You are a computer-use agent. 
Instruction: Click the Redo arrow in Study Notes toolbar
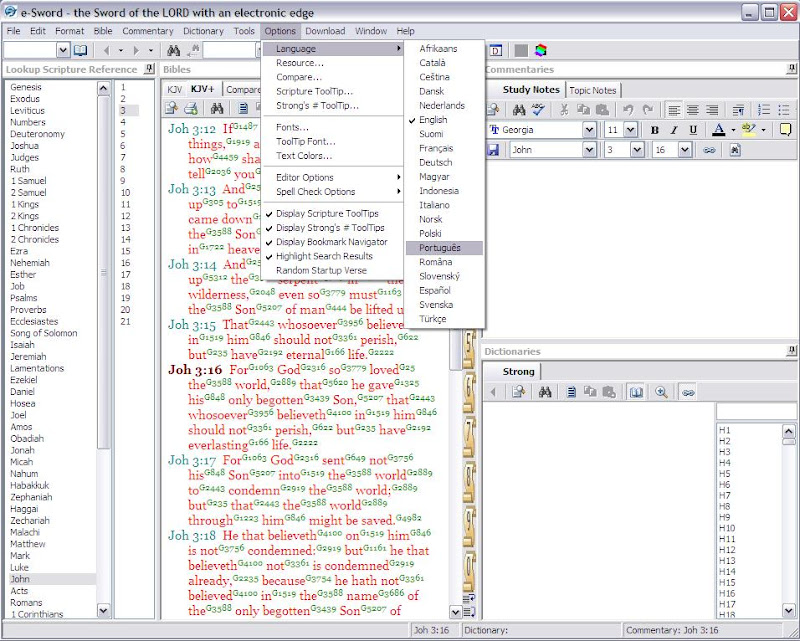click(647, 109)
